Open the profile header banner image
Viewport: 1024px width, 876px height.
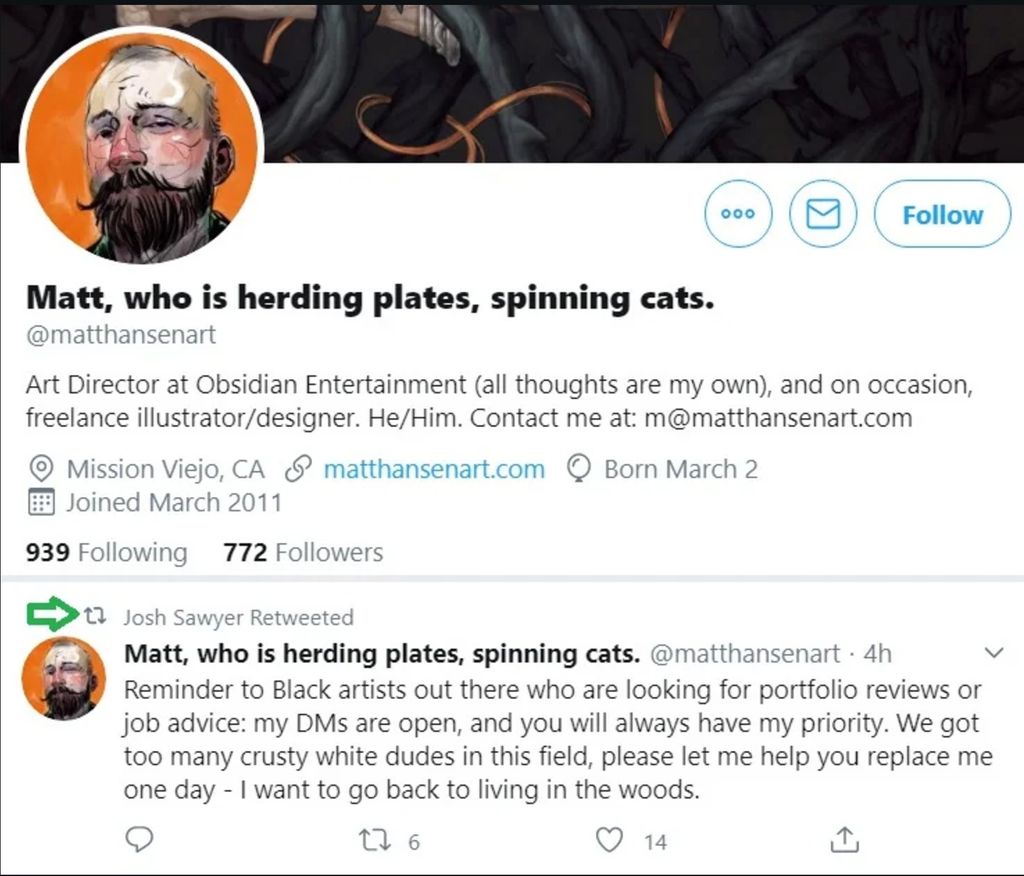(640, 80)
